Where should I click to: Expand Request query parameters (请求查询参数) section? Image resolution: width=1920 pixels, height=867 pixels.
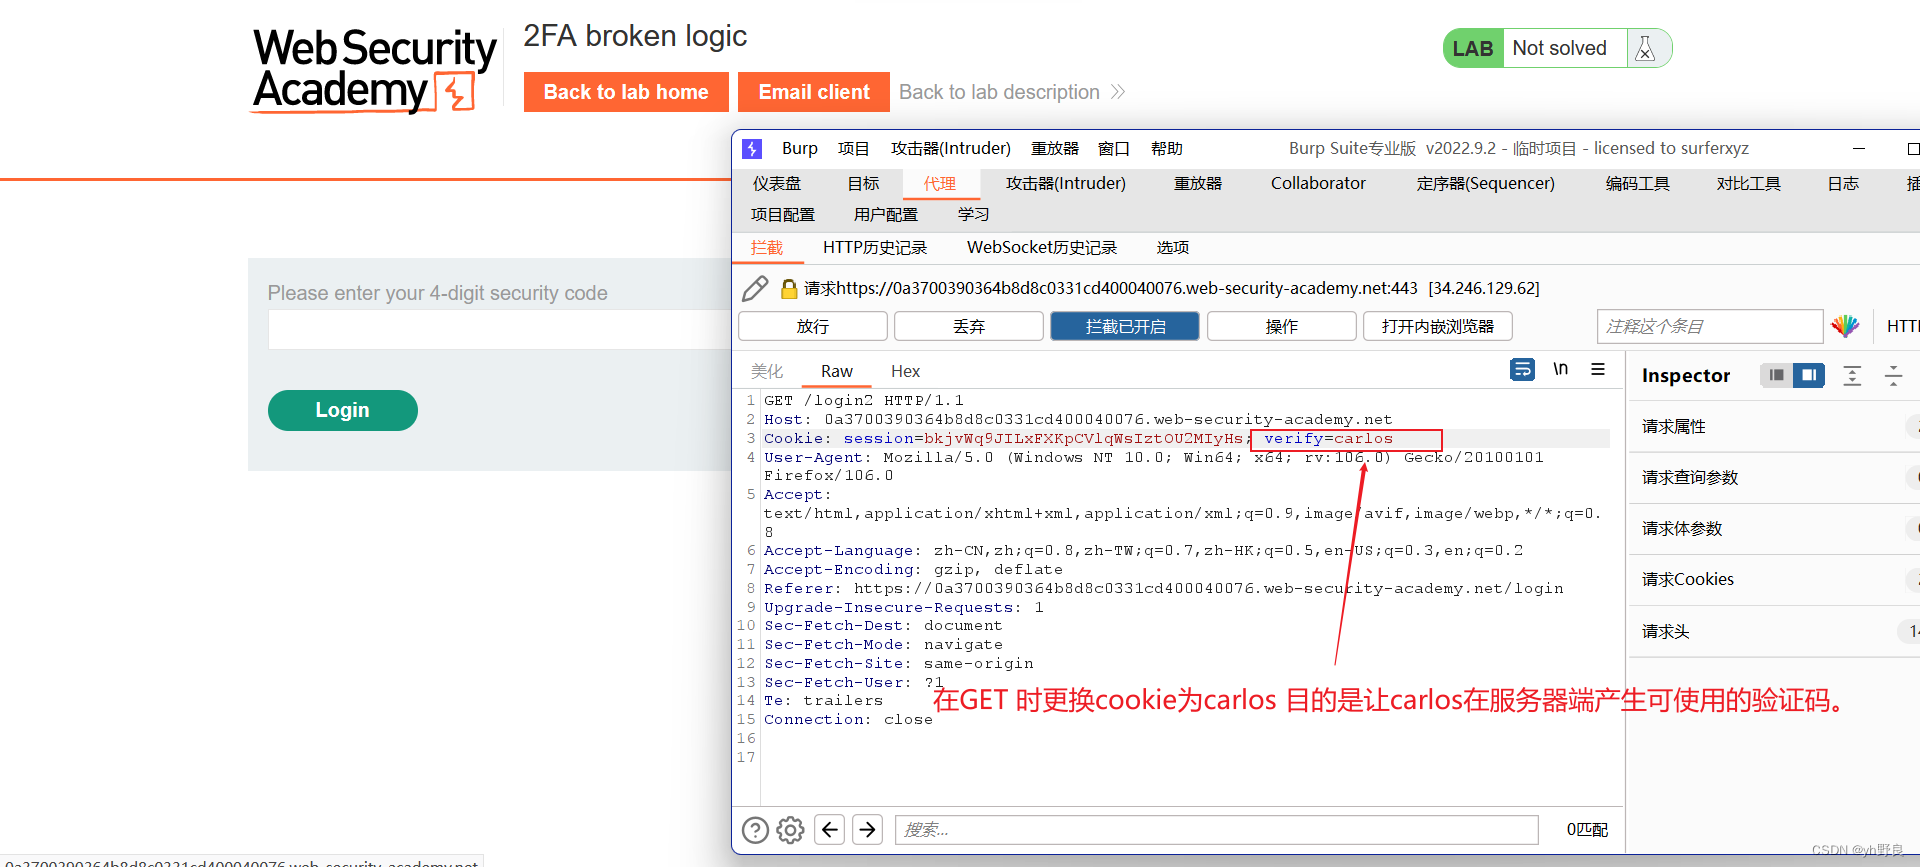pos(1775,478)
